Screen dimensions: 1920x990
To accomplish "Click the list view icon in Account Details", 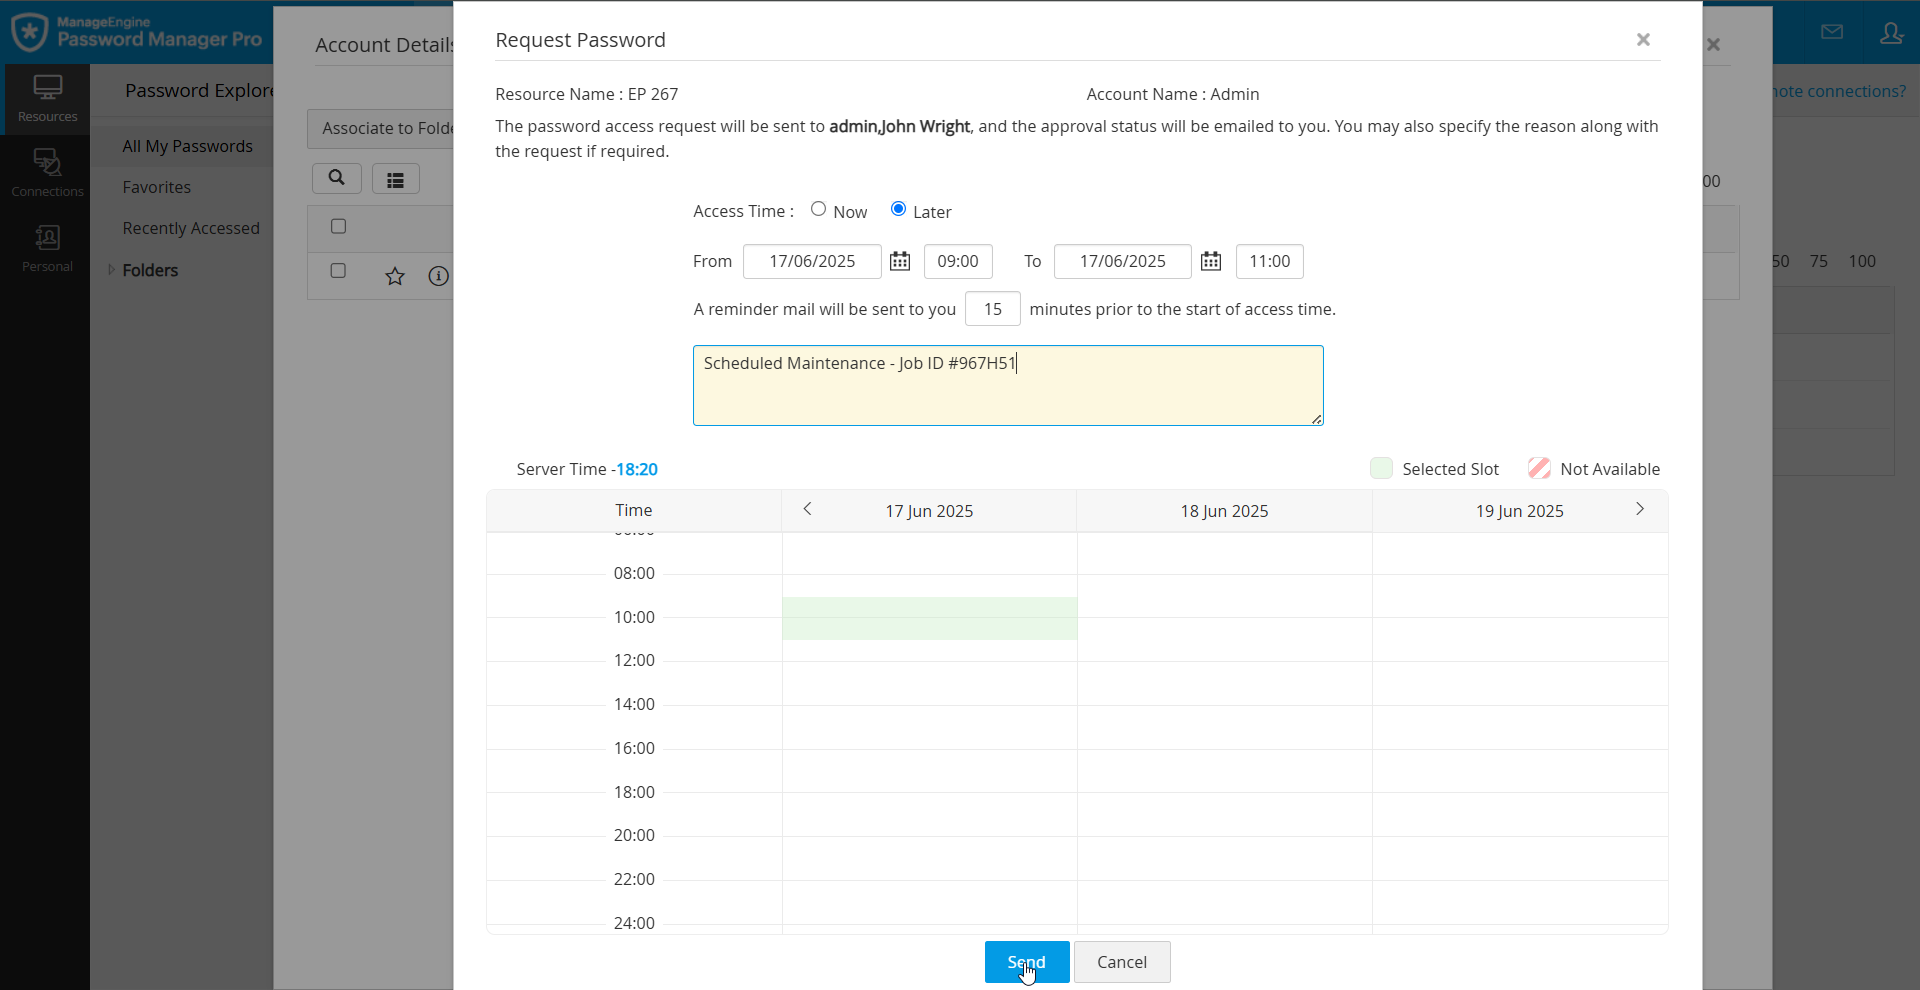I will click(396, 179).
